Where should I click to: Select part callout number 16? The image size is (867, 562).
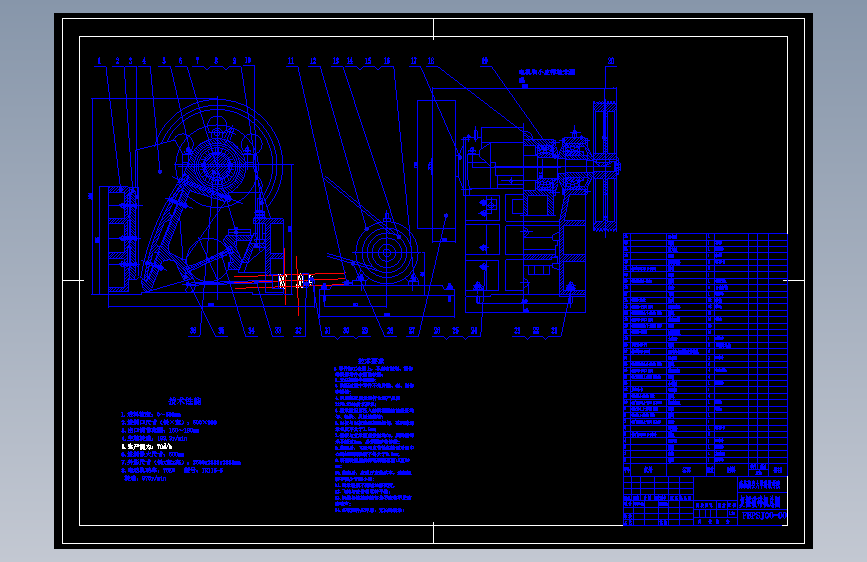pyautogui.click(x=387, y=61)
